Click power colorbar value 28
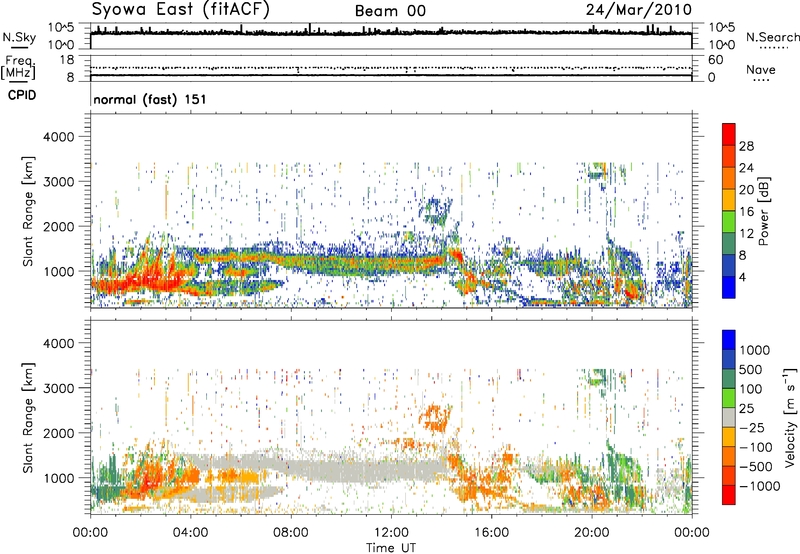This screenshot has height=554, width=800. (746, 146)
